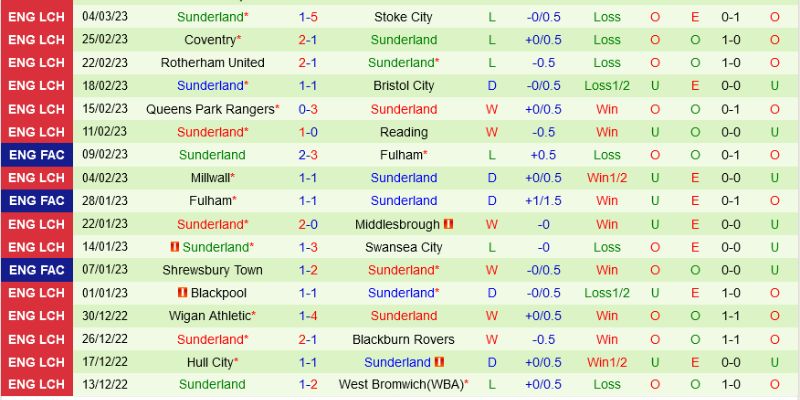Click the red card icon beside Middlesbrough

(449, 224)
